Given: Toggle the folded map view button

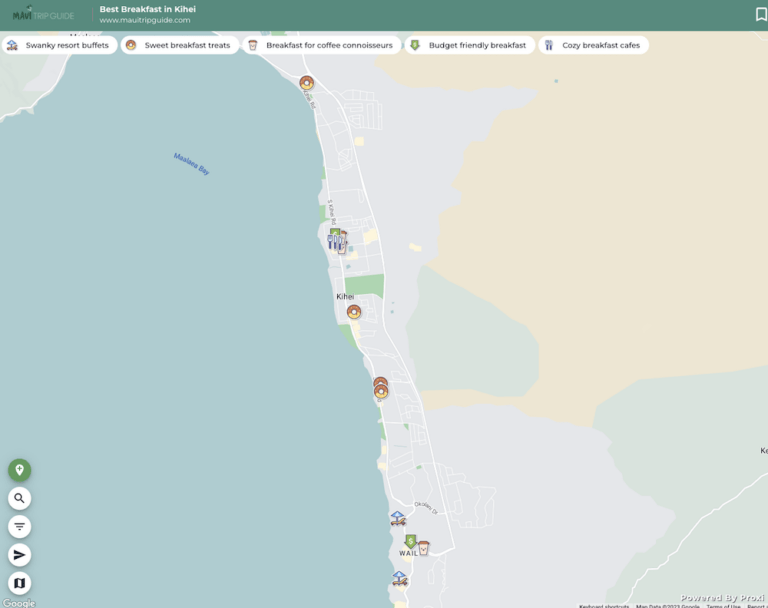Looking at the screenshot, I should point(20,583).
